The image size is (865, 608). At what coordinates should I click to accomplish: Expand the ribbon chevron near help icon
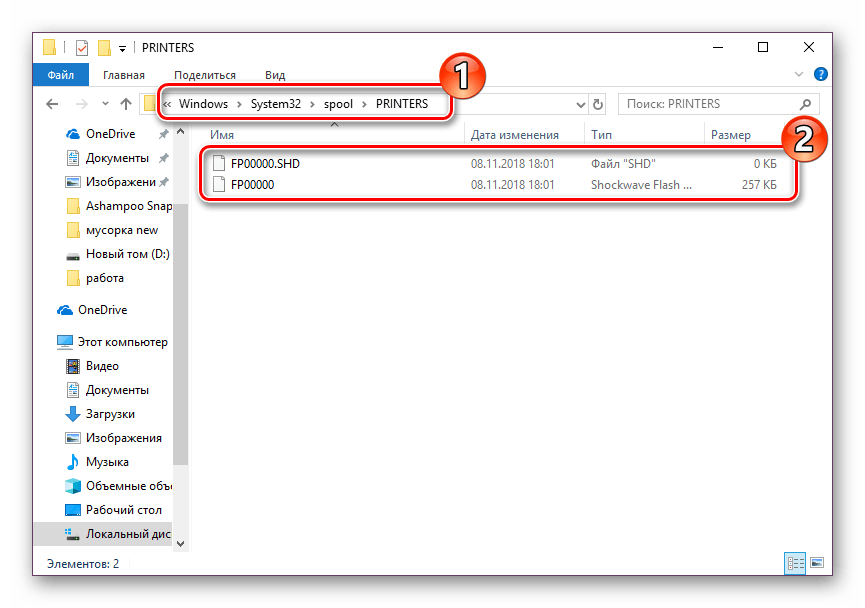(x=797, y=74)
